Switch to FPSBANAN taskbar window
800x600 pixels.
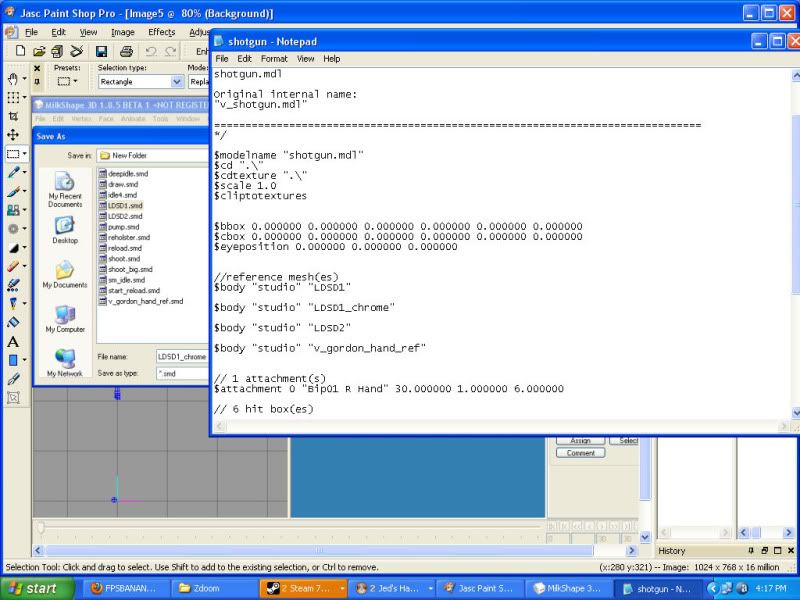[x=124, y=588]
